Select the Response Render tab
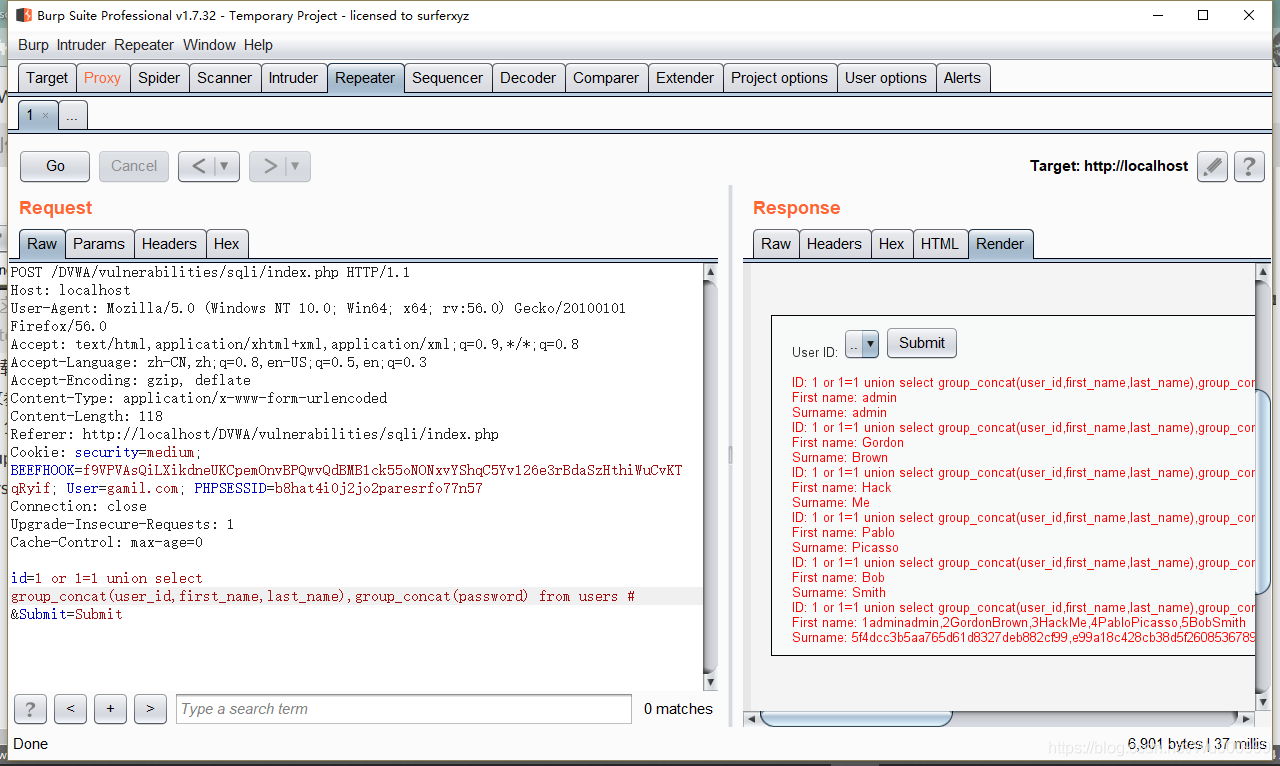This screenshot has width=1280, height=766. tap(1000, 244)
